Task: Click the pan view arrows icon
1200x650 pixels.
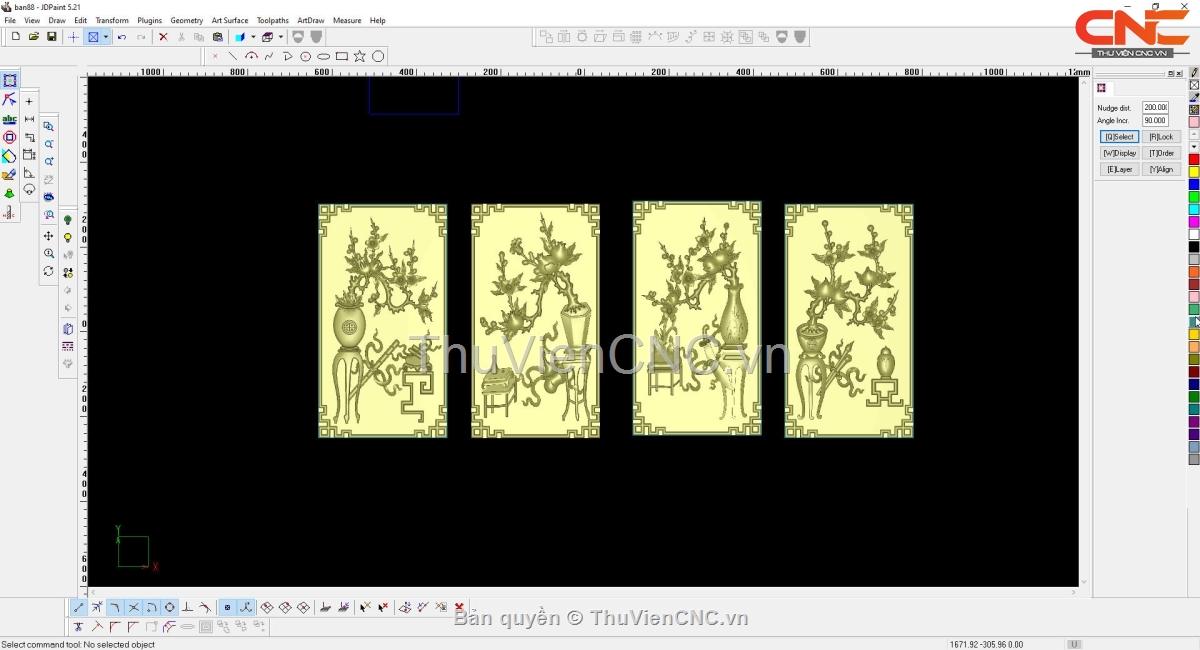Action: click(x=48, y=236)
